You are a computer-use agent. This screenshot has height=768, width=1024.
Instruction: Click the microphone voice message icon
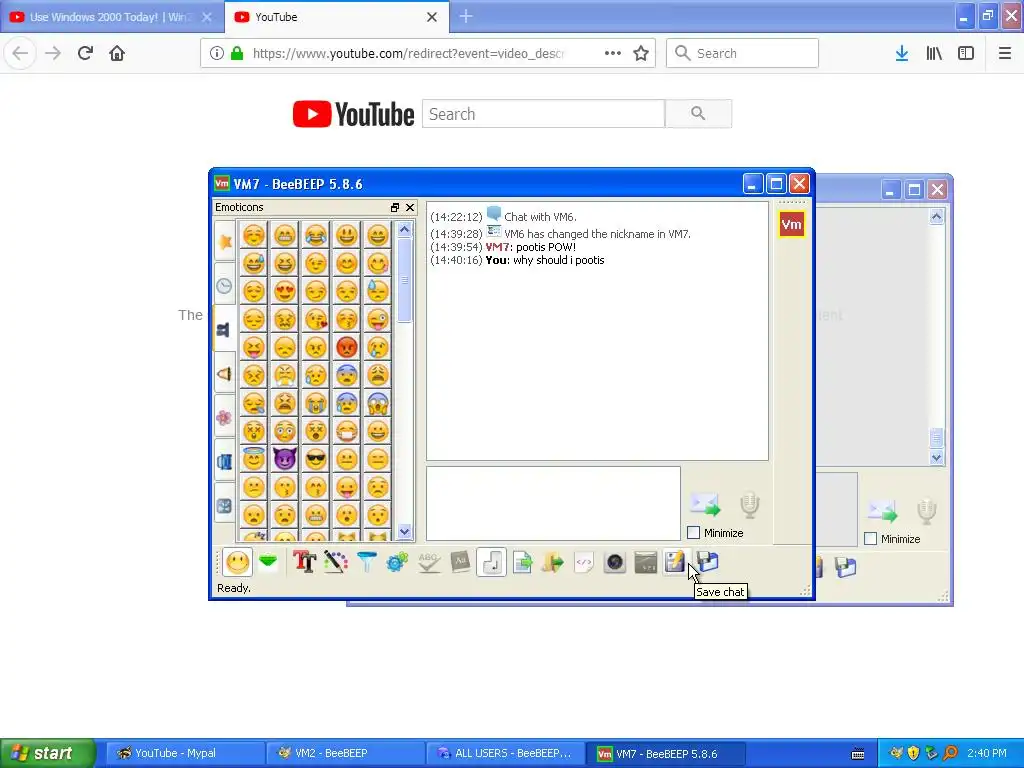coord(750,505)
